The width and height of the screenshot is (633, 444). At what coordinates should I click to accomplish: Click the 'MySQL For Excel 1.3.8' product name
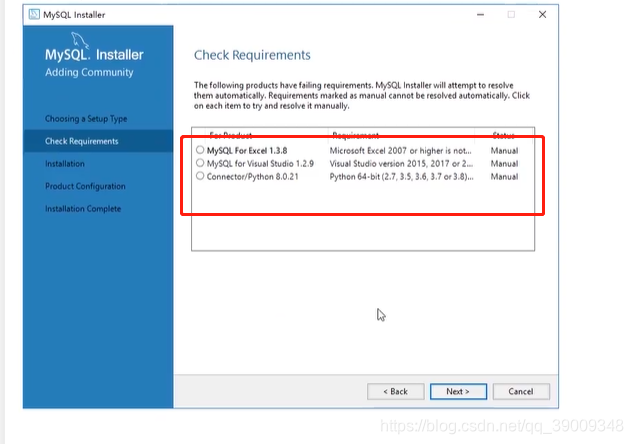click(x=247, y=151)
